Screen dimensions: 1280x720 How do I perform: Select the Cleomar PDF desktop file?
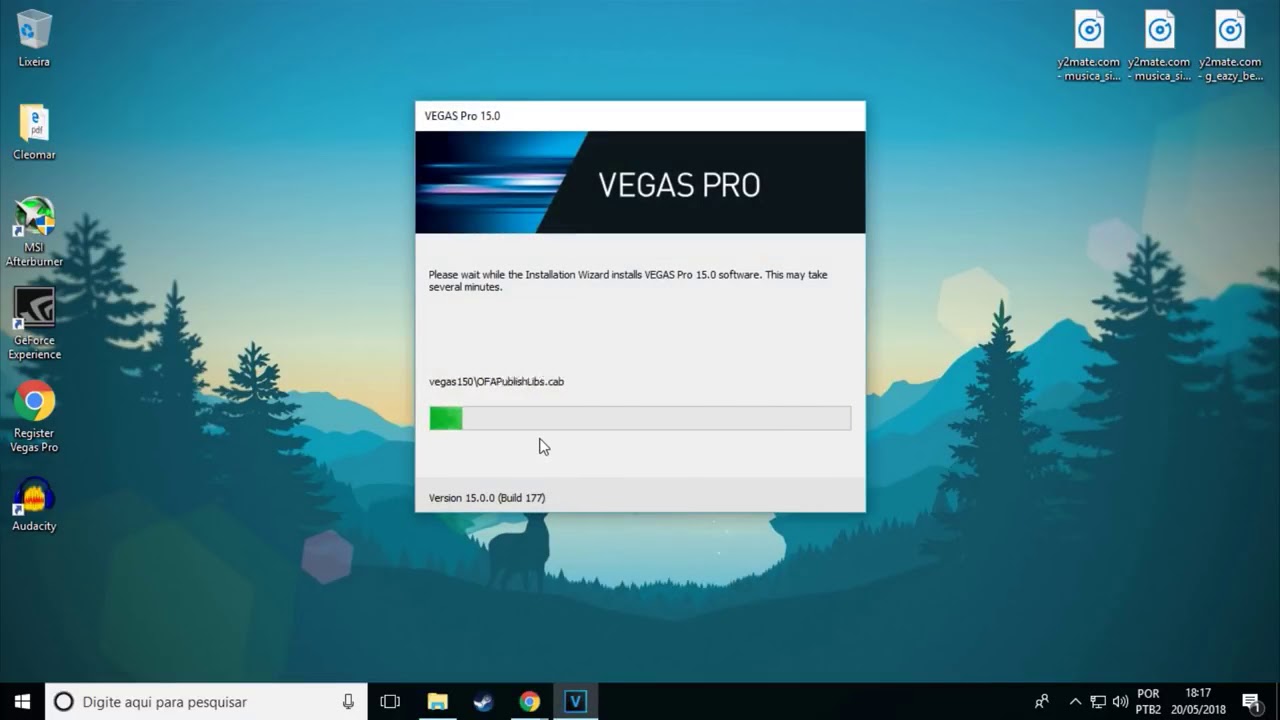[x=34, y=132]
